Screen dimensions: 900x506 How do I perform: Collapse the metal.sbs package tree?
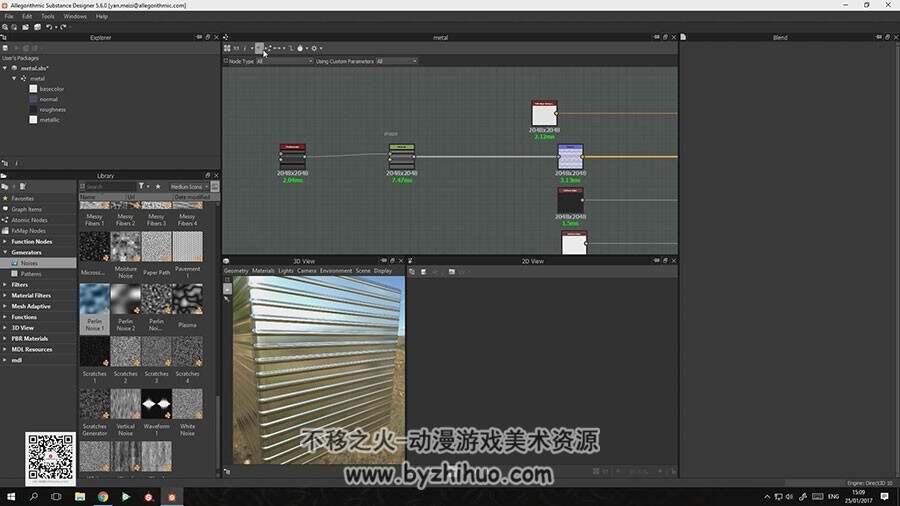click(x=5, y=68)
